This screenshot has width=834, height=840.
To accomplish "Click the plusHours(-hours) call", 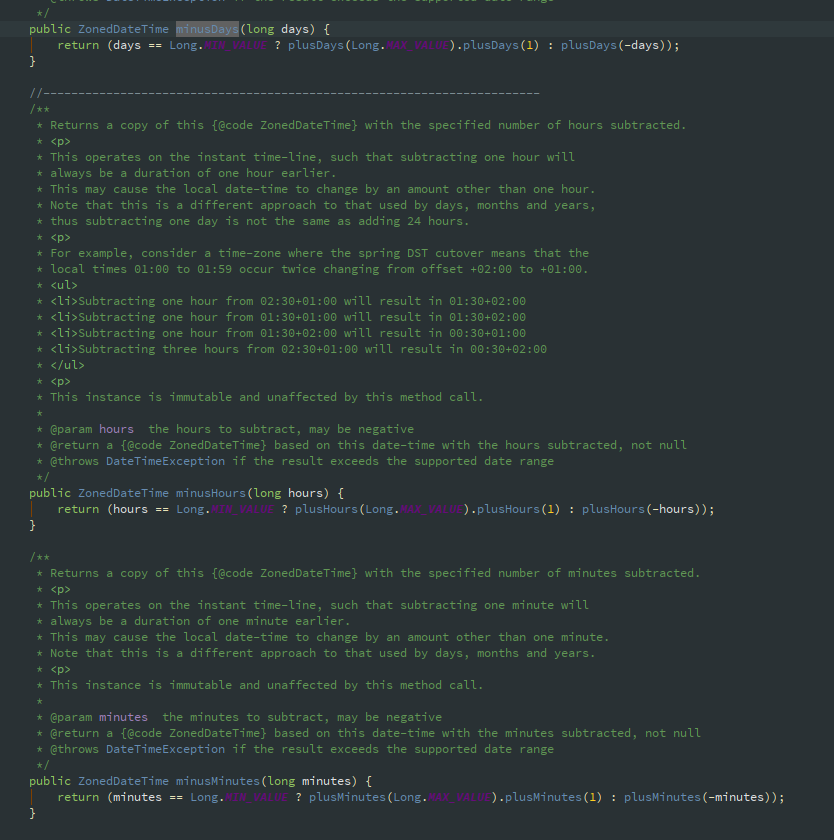I will click(x=641, y=509).
